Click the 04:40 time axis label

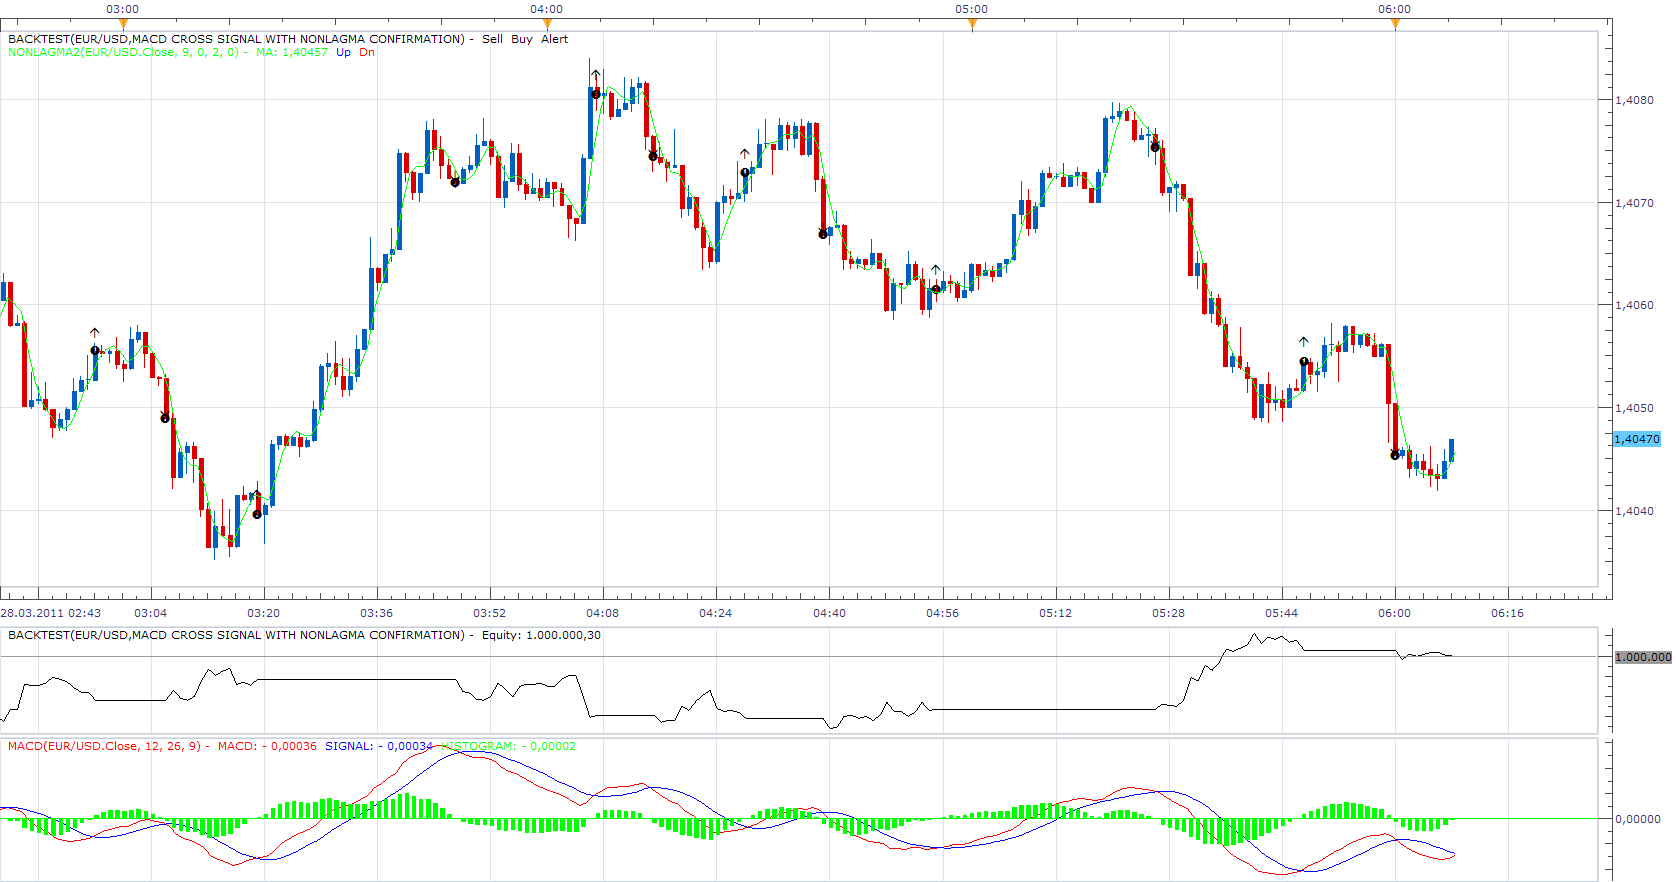click(x=829, y=613)
